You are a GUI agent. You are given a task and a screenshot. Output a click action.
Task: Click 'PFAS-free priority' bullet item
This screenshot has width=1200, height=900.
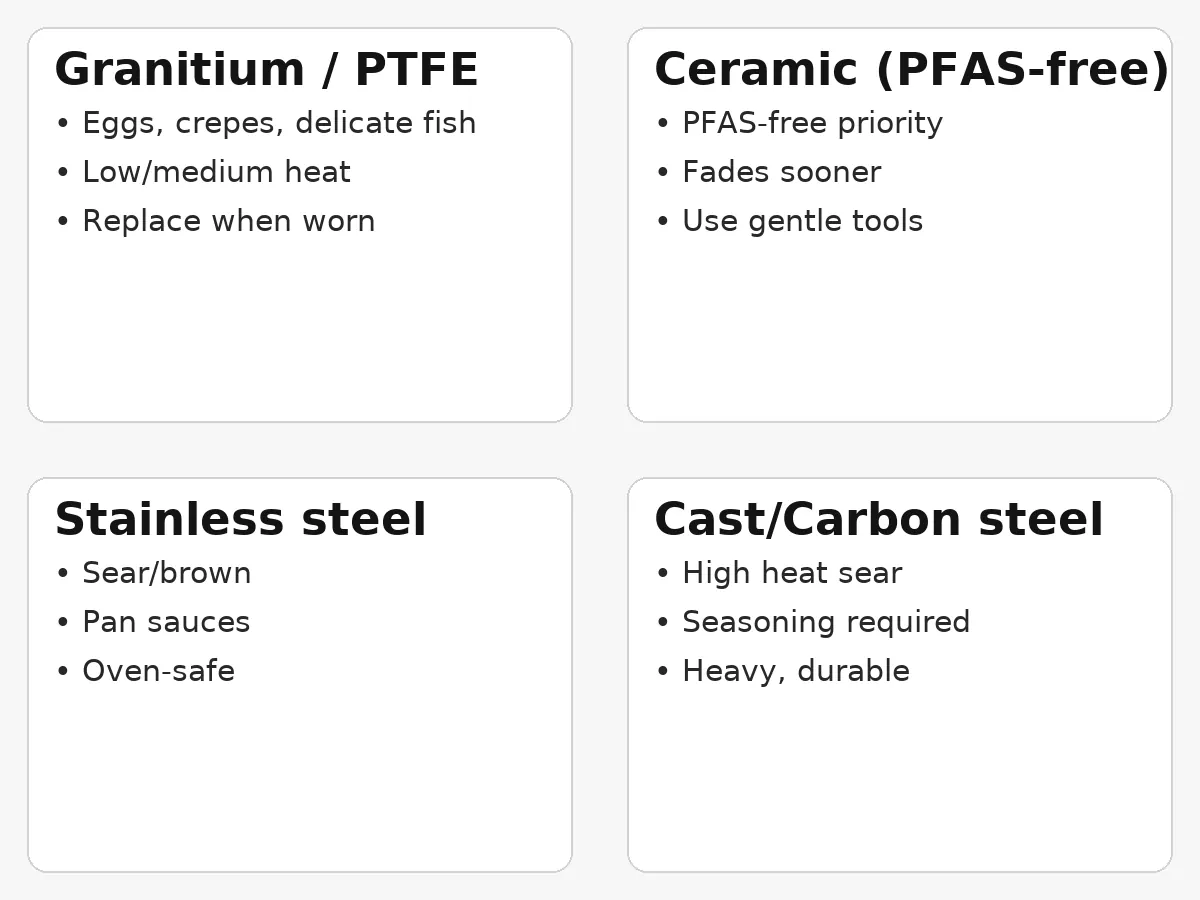click(812, 123)
